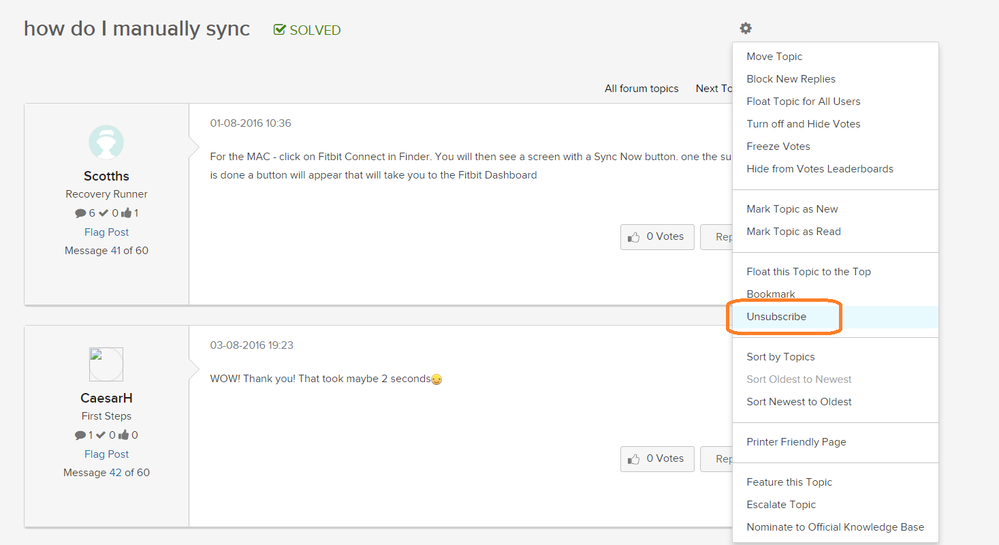Select Unsubscribe from the options menu
Screen dimensions: 999x545
776,317
